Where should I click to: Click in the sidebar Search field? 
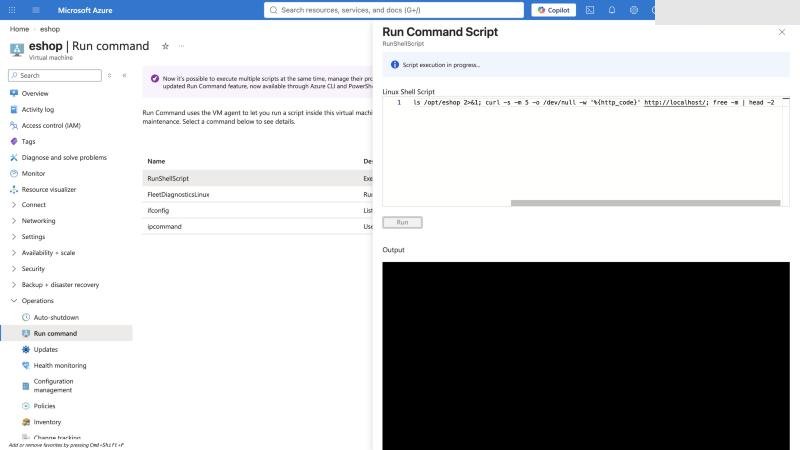55,76
